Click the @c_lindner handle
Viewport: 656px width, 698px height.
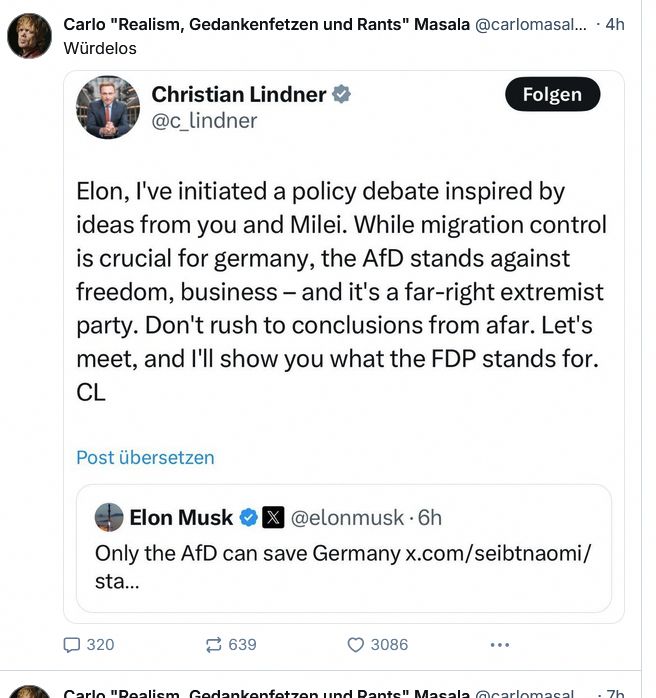coord(204,121)
